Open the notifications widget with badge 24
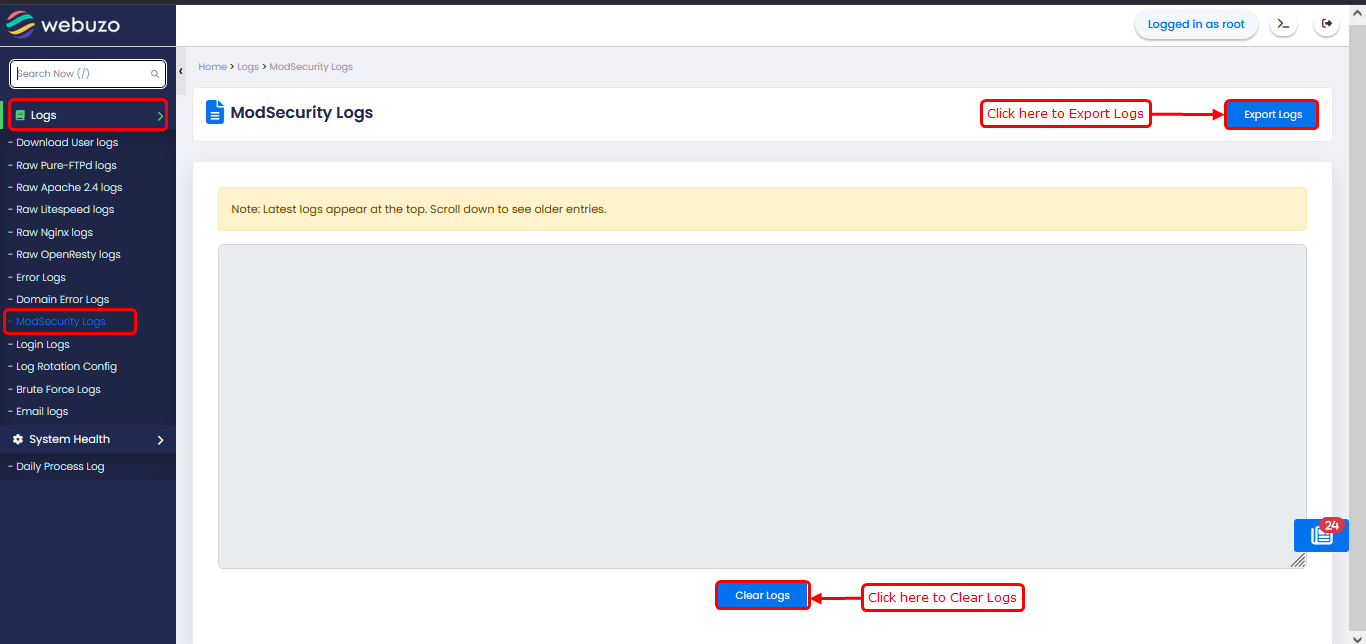Viewport: 1366px width, 644px height. pos(1321,536)
